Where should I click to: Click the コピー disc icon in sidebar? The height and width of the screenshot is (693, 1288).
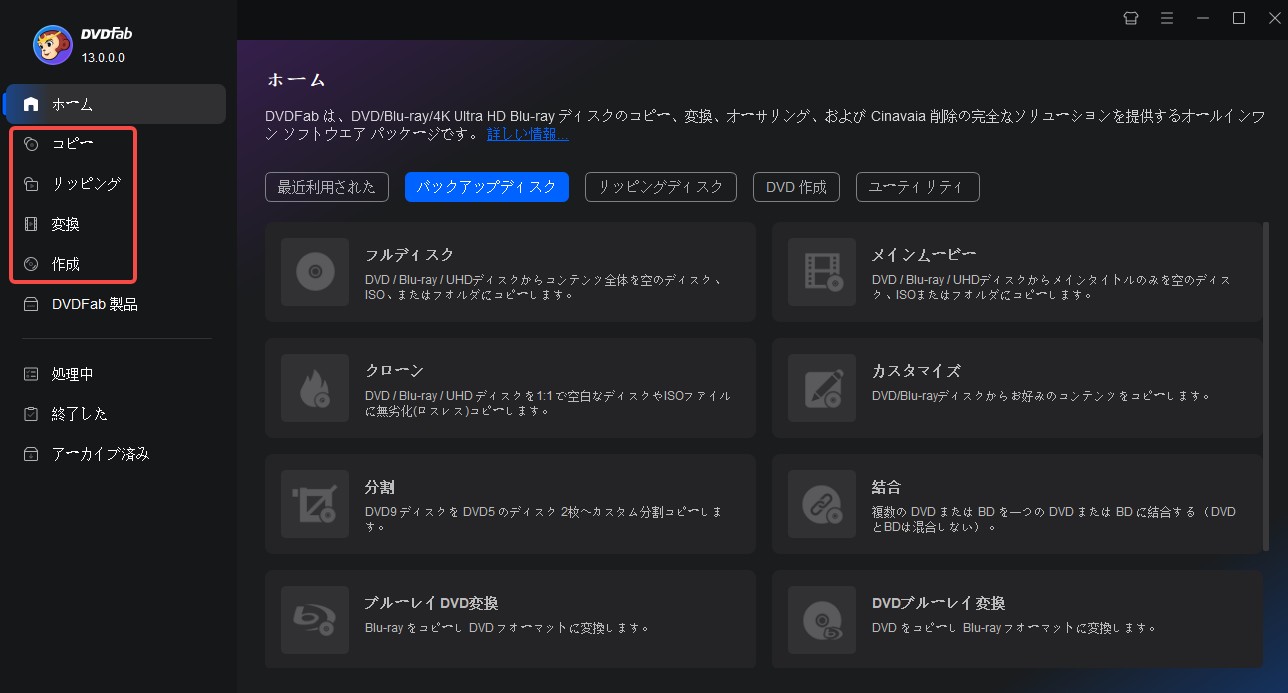tap(31, 144)
